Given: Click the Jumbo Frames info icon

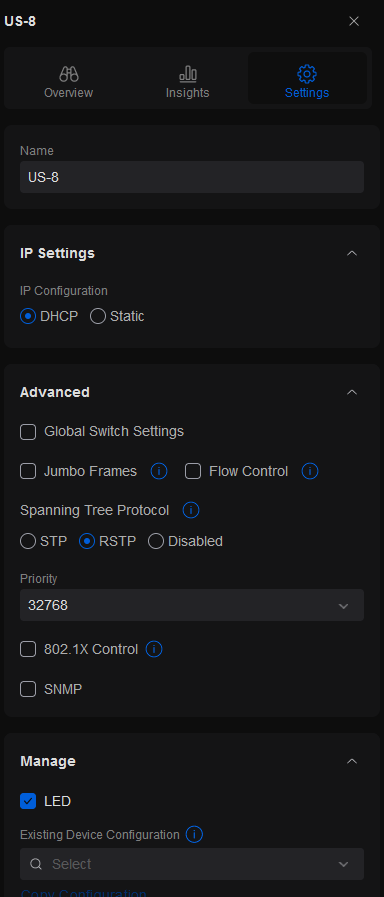Looking at the screenshot, I should click(x=159, y=471).
